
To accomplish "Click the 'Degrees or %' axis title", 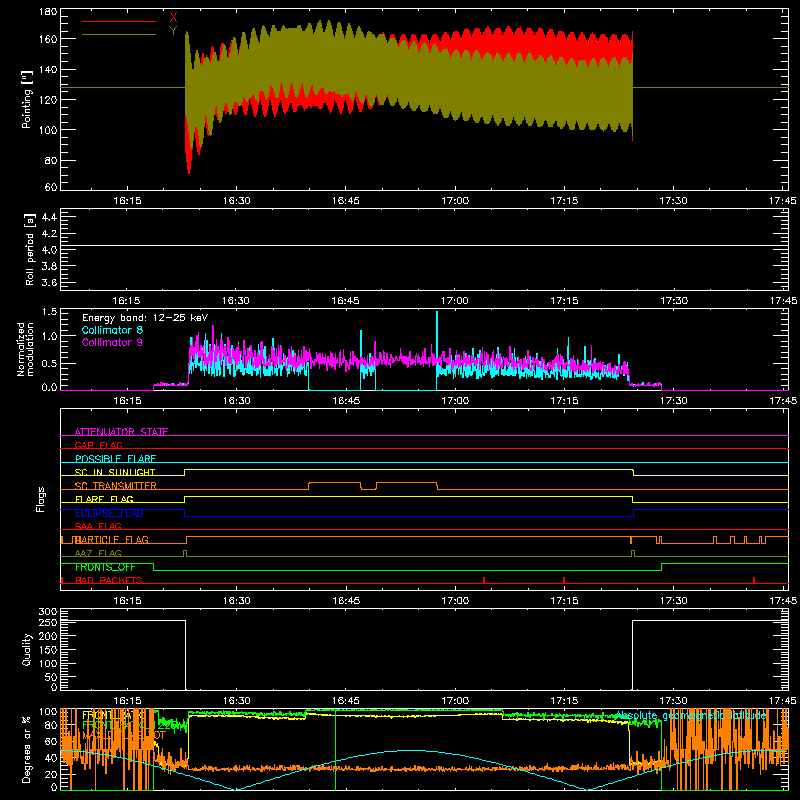I will click(x=27, y=750).
